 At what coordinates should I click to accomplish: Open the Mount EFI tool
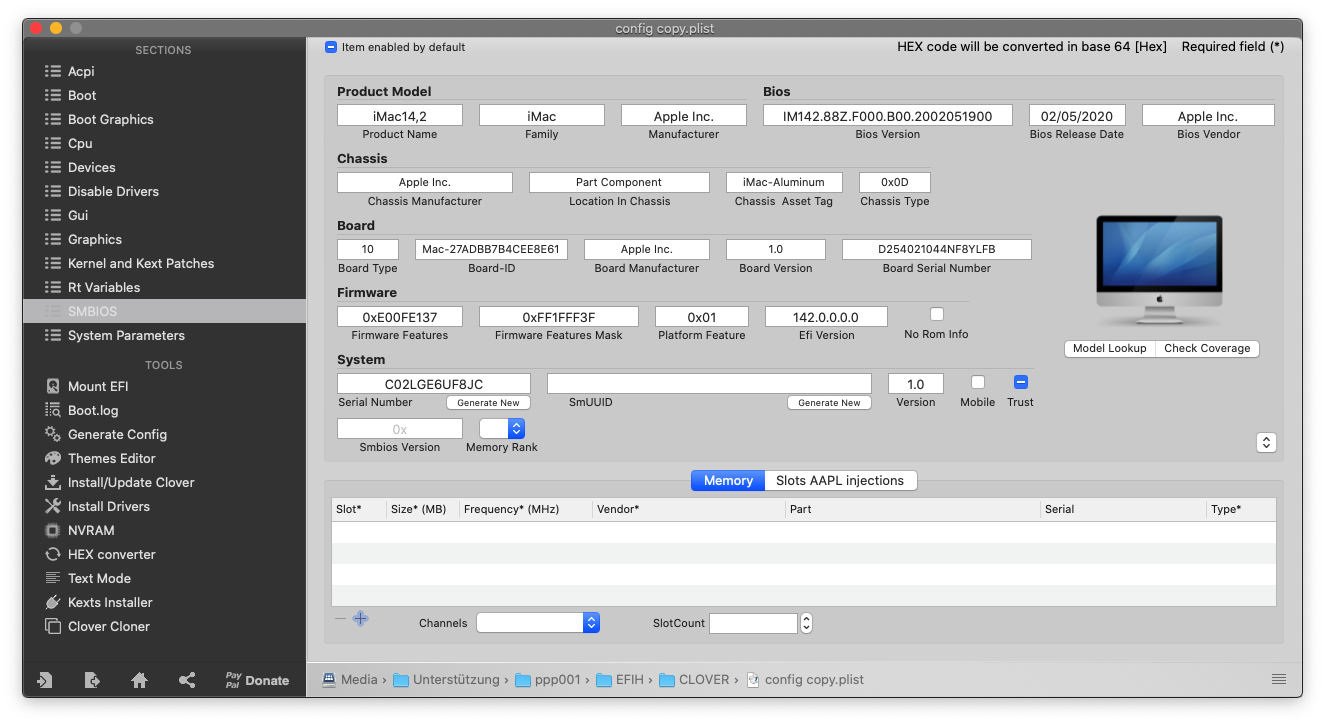click(x=97, y=386)
